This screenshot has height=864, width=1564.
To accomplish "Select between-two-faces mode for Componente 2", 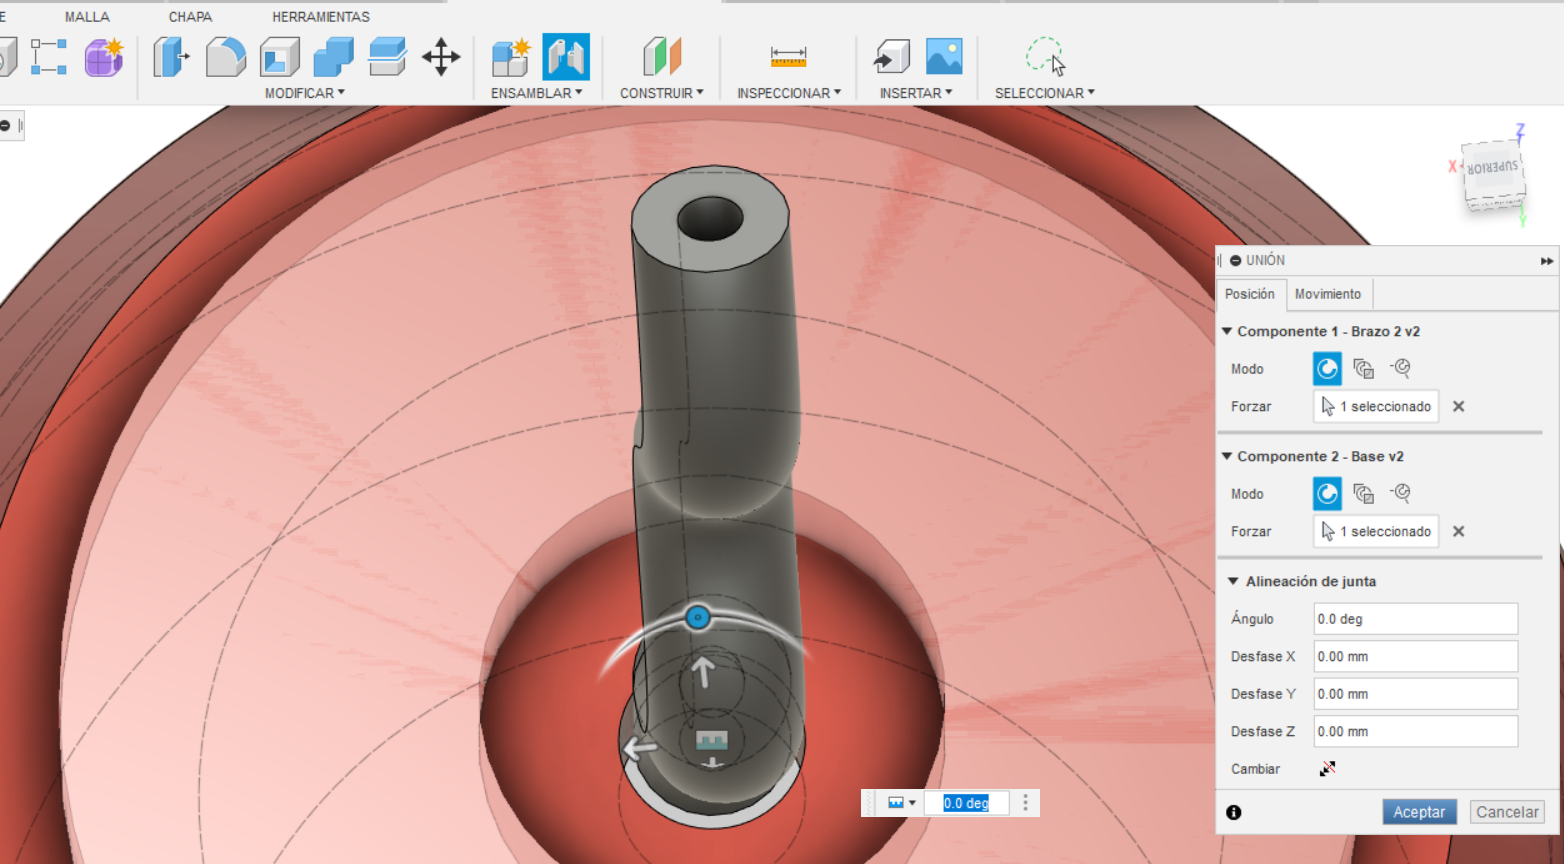I will [x=1364, y=494].
